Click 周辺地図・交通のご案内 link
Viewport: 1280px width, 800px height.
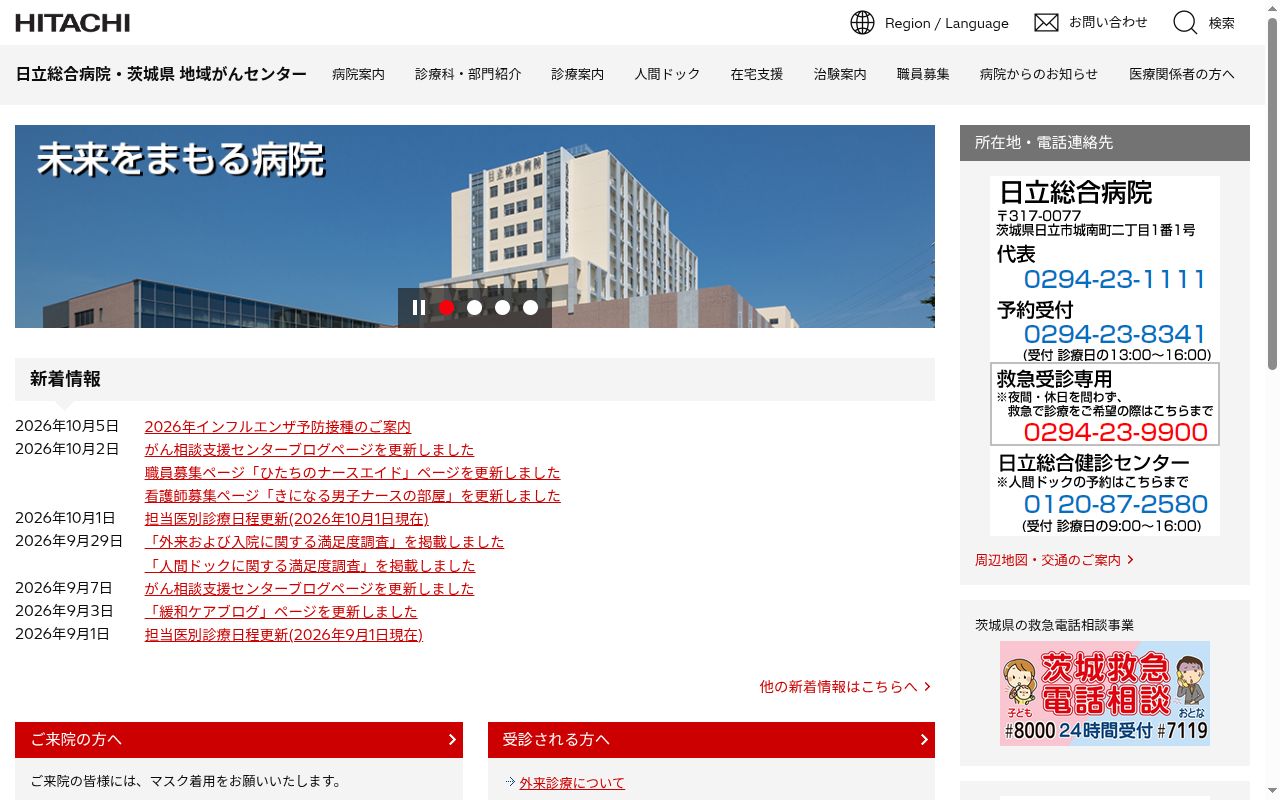click(x=1054, y=560)
